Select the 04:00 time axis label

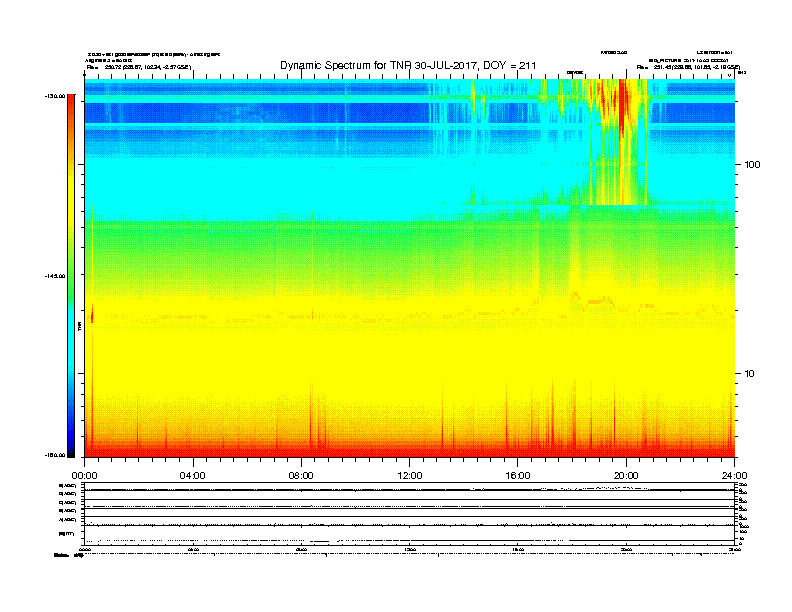pyautogui.click(x=193, y=476)
